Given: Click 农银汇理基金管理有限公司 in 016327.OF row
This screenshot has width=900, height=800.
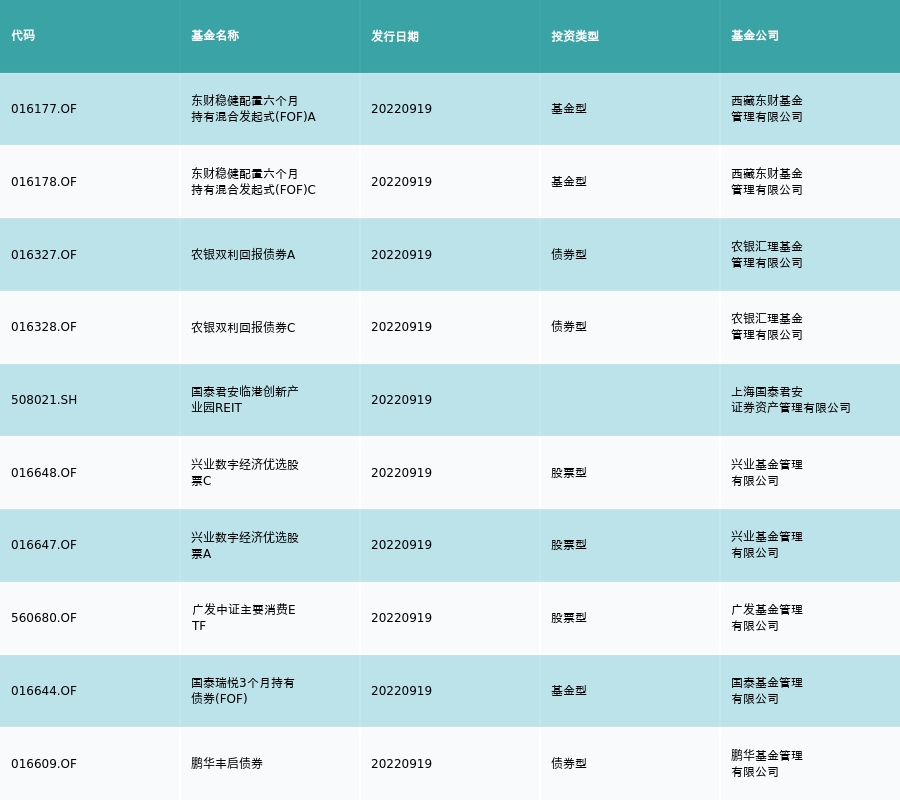Looking at the screenshot, I should [x=767, y=254].
